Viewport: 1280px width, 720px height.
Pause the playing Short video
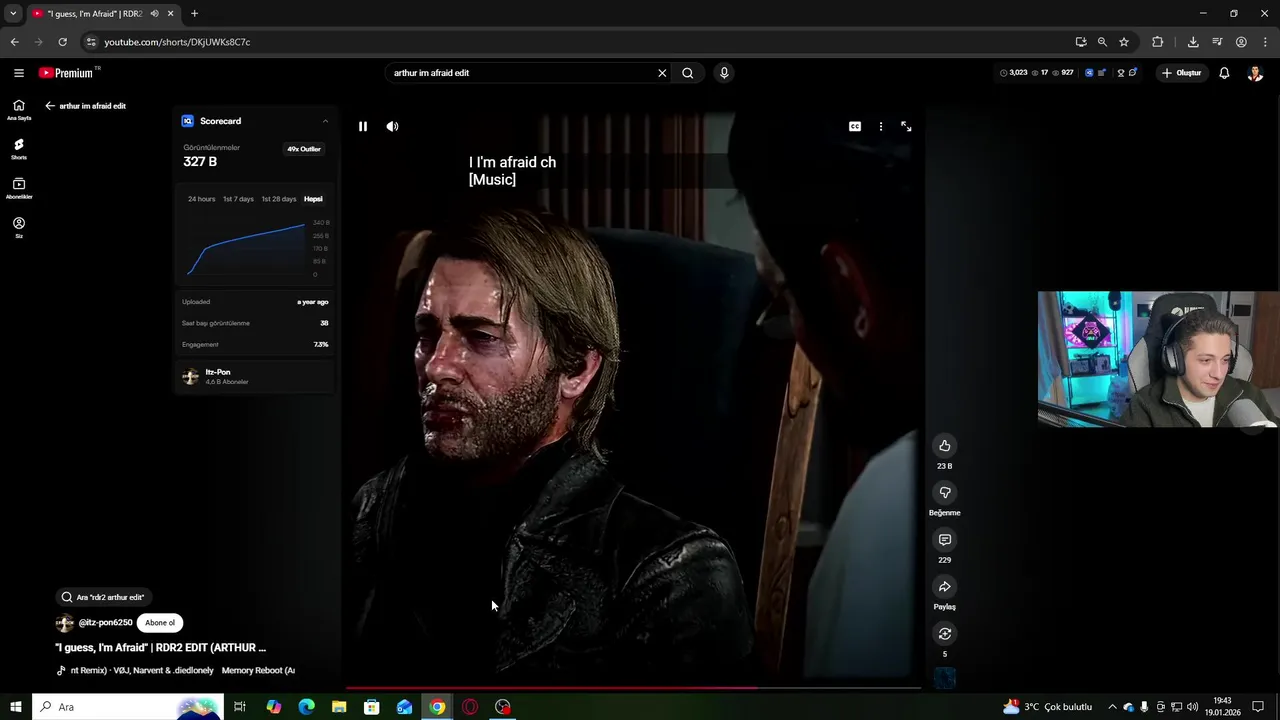pyautogui.click(x=363, y=127)
